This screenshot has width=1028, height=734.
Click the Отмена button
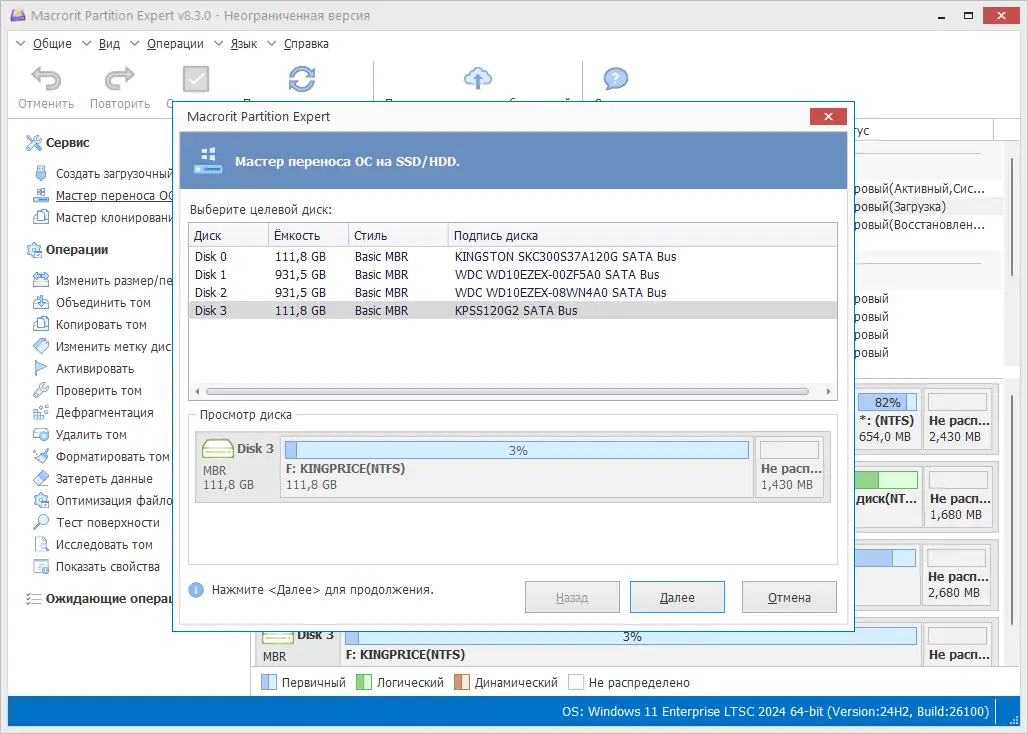[789, 597]
